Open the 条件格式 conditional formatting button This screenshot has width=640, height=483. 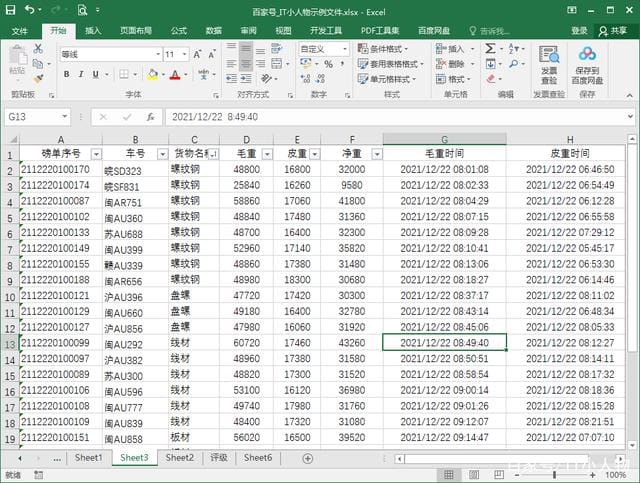387,49
